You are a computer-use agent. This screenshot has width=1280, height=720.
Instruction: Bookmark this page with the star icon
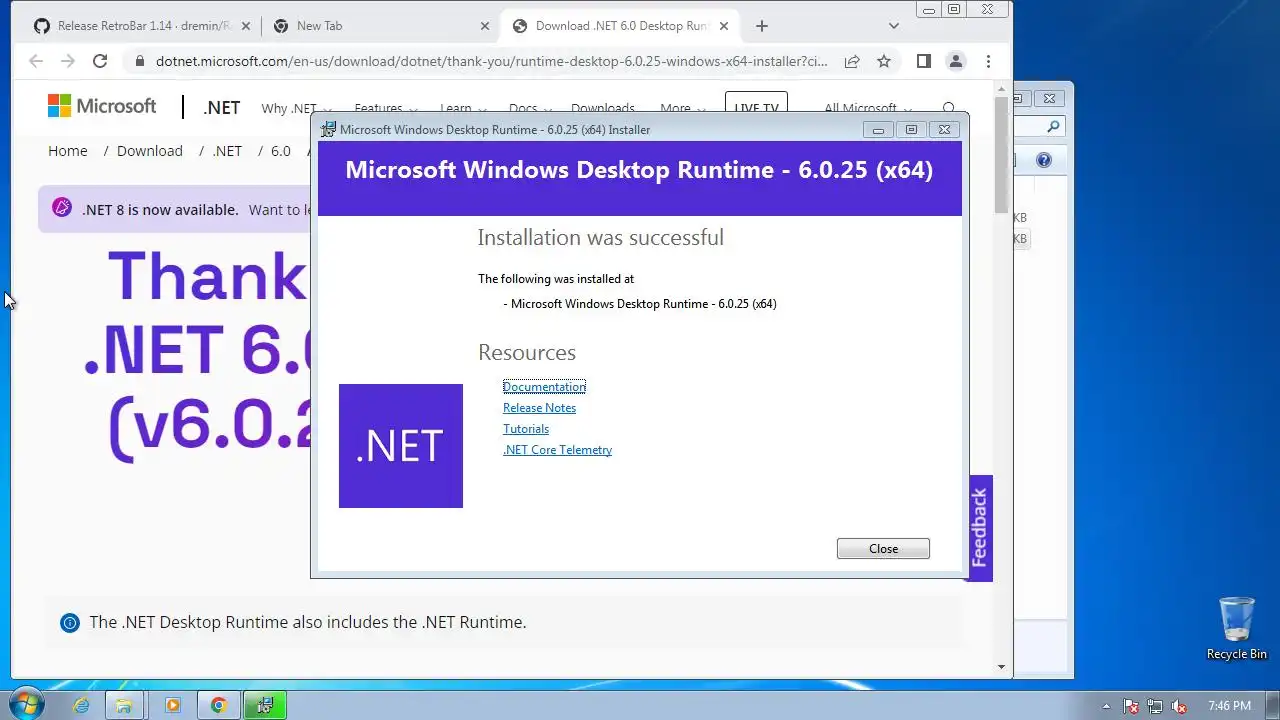884,61
